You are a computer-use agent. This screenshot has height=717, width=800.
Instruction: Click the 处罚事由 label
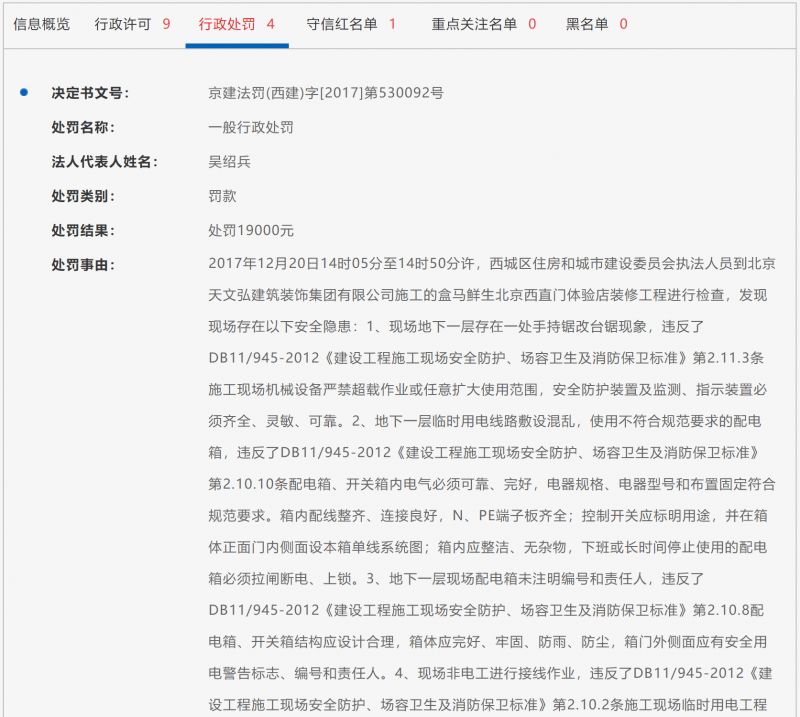pyautogui.click(x=83, y=265)
